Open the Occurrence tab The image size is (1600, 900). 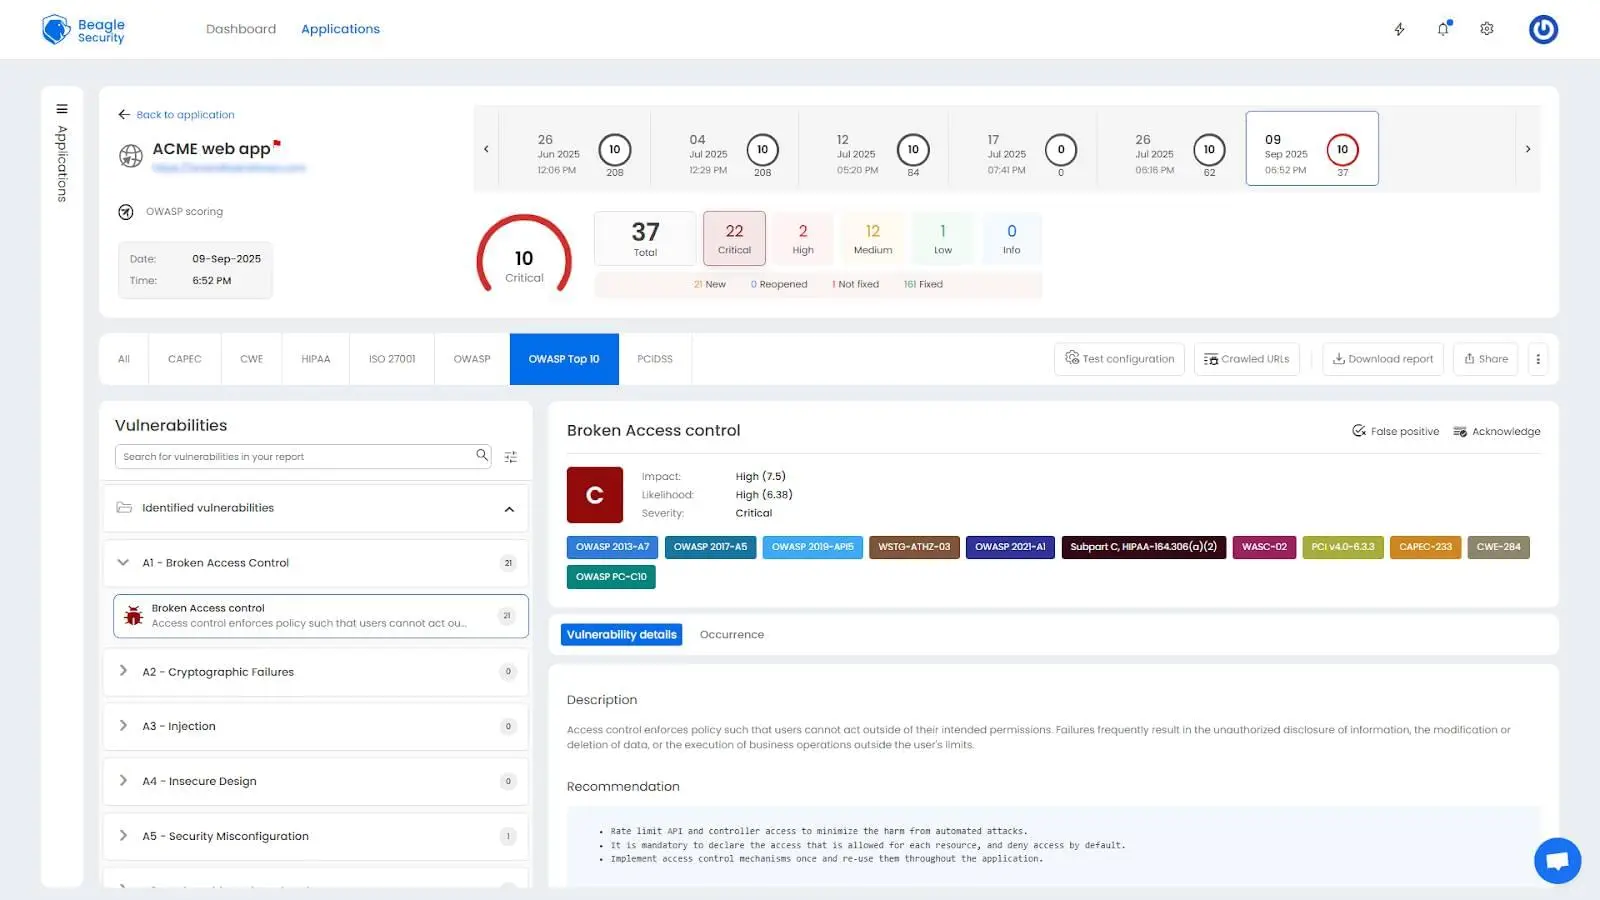coord(731,635)
